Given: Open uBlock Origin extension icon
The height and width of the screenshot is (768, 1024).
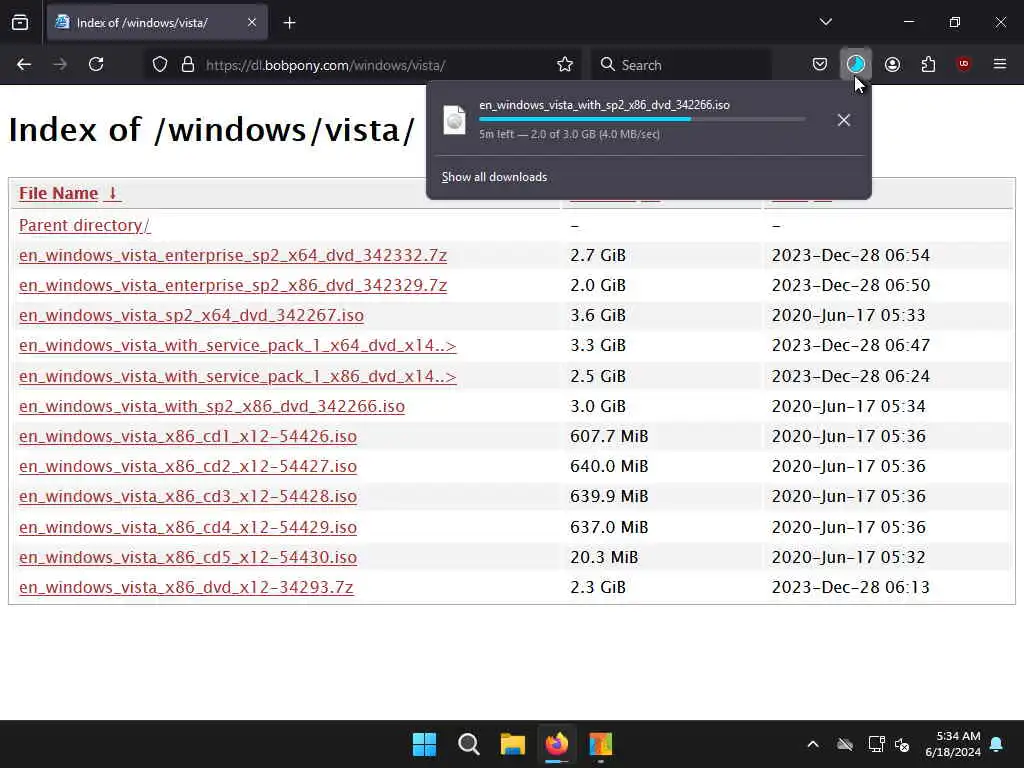Looking at the screenshot, I should pos(963,64).
